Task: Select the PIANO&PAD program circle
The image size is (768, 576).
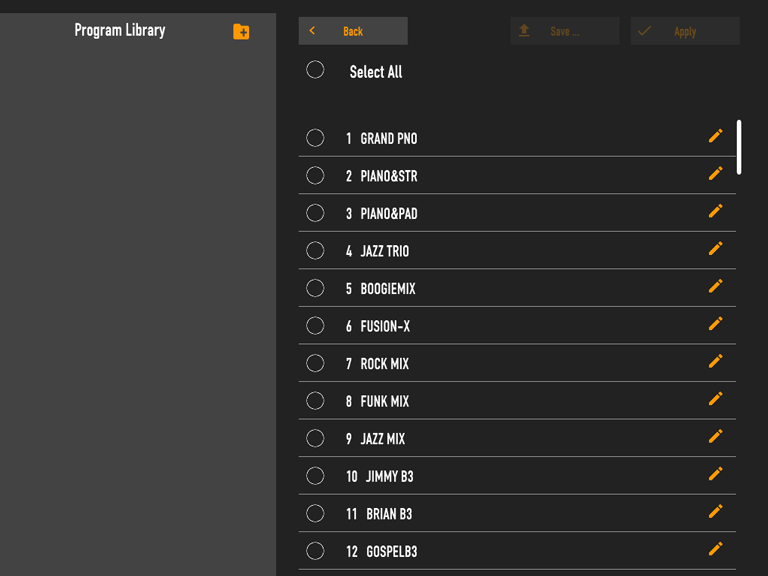Action: pos(315,213)
